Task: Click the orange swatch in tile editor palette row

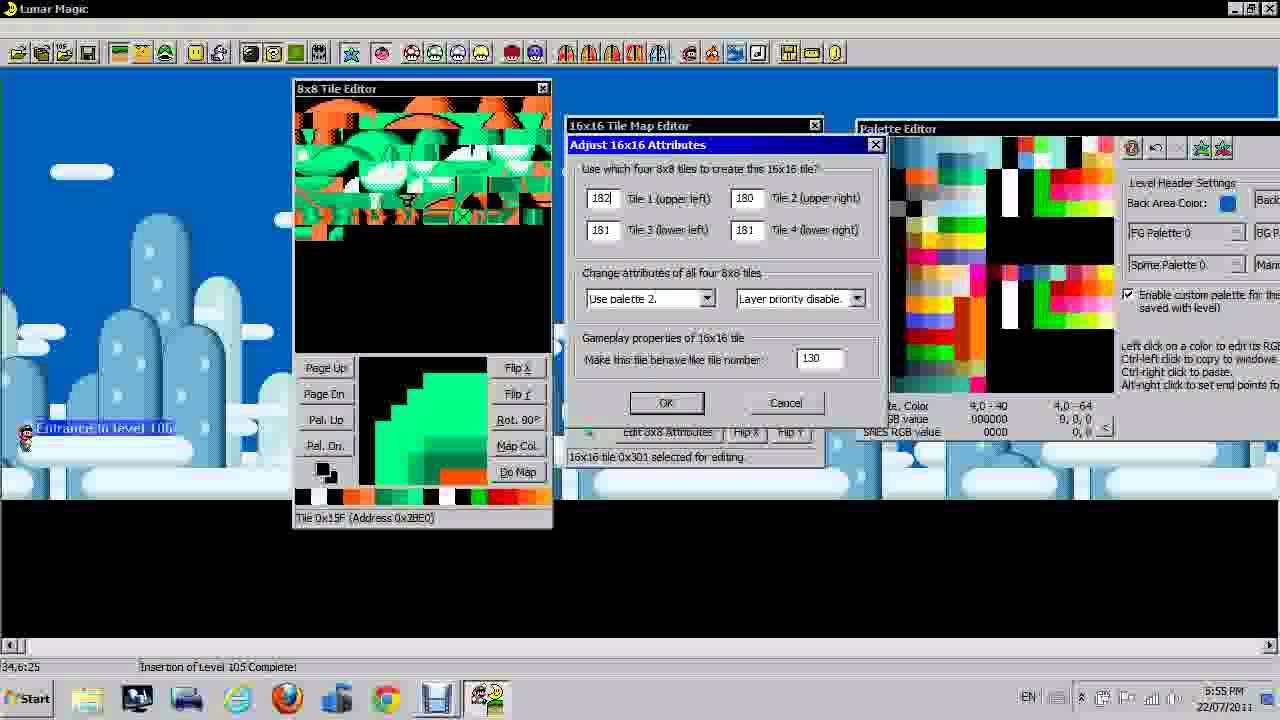Action: [352, 497]
